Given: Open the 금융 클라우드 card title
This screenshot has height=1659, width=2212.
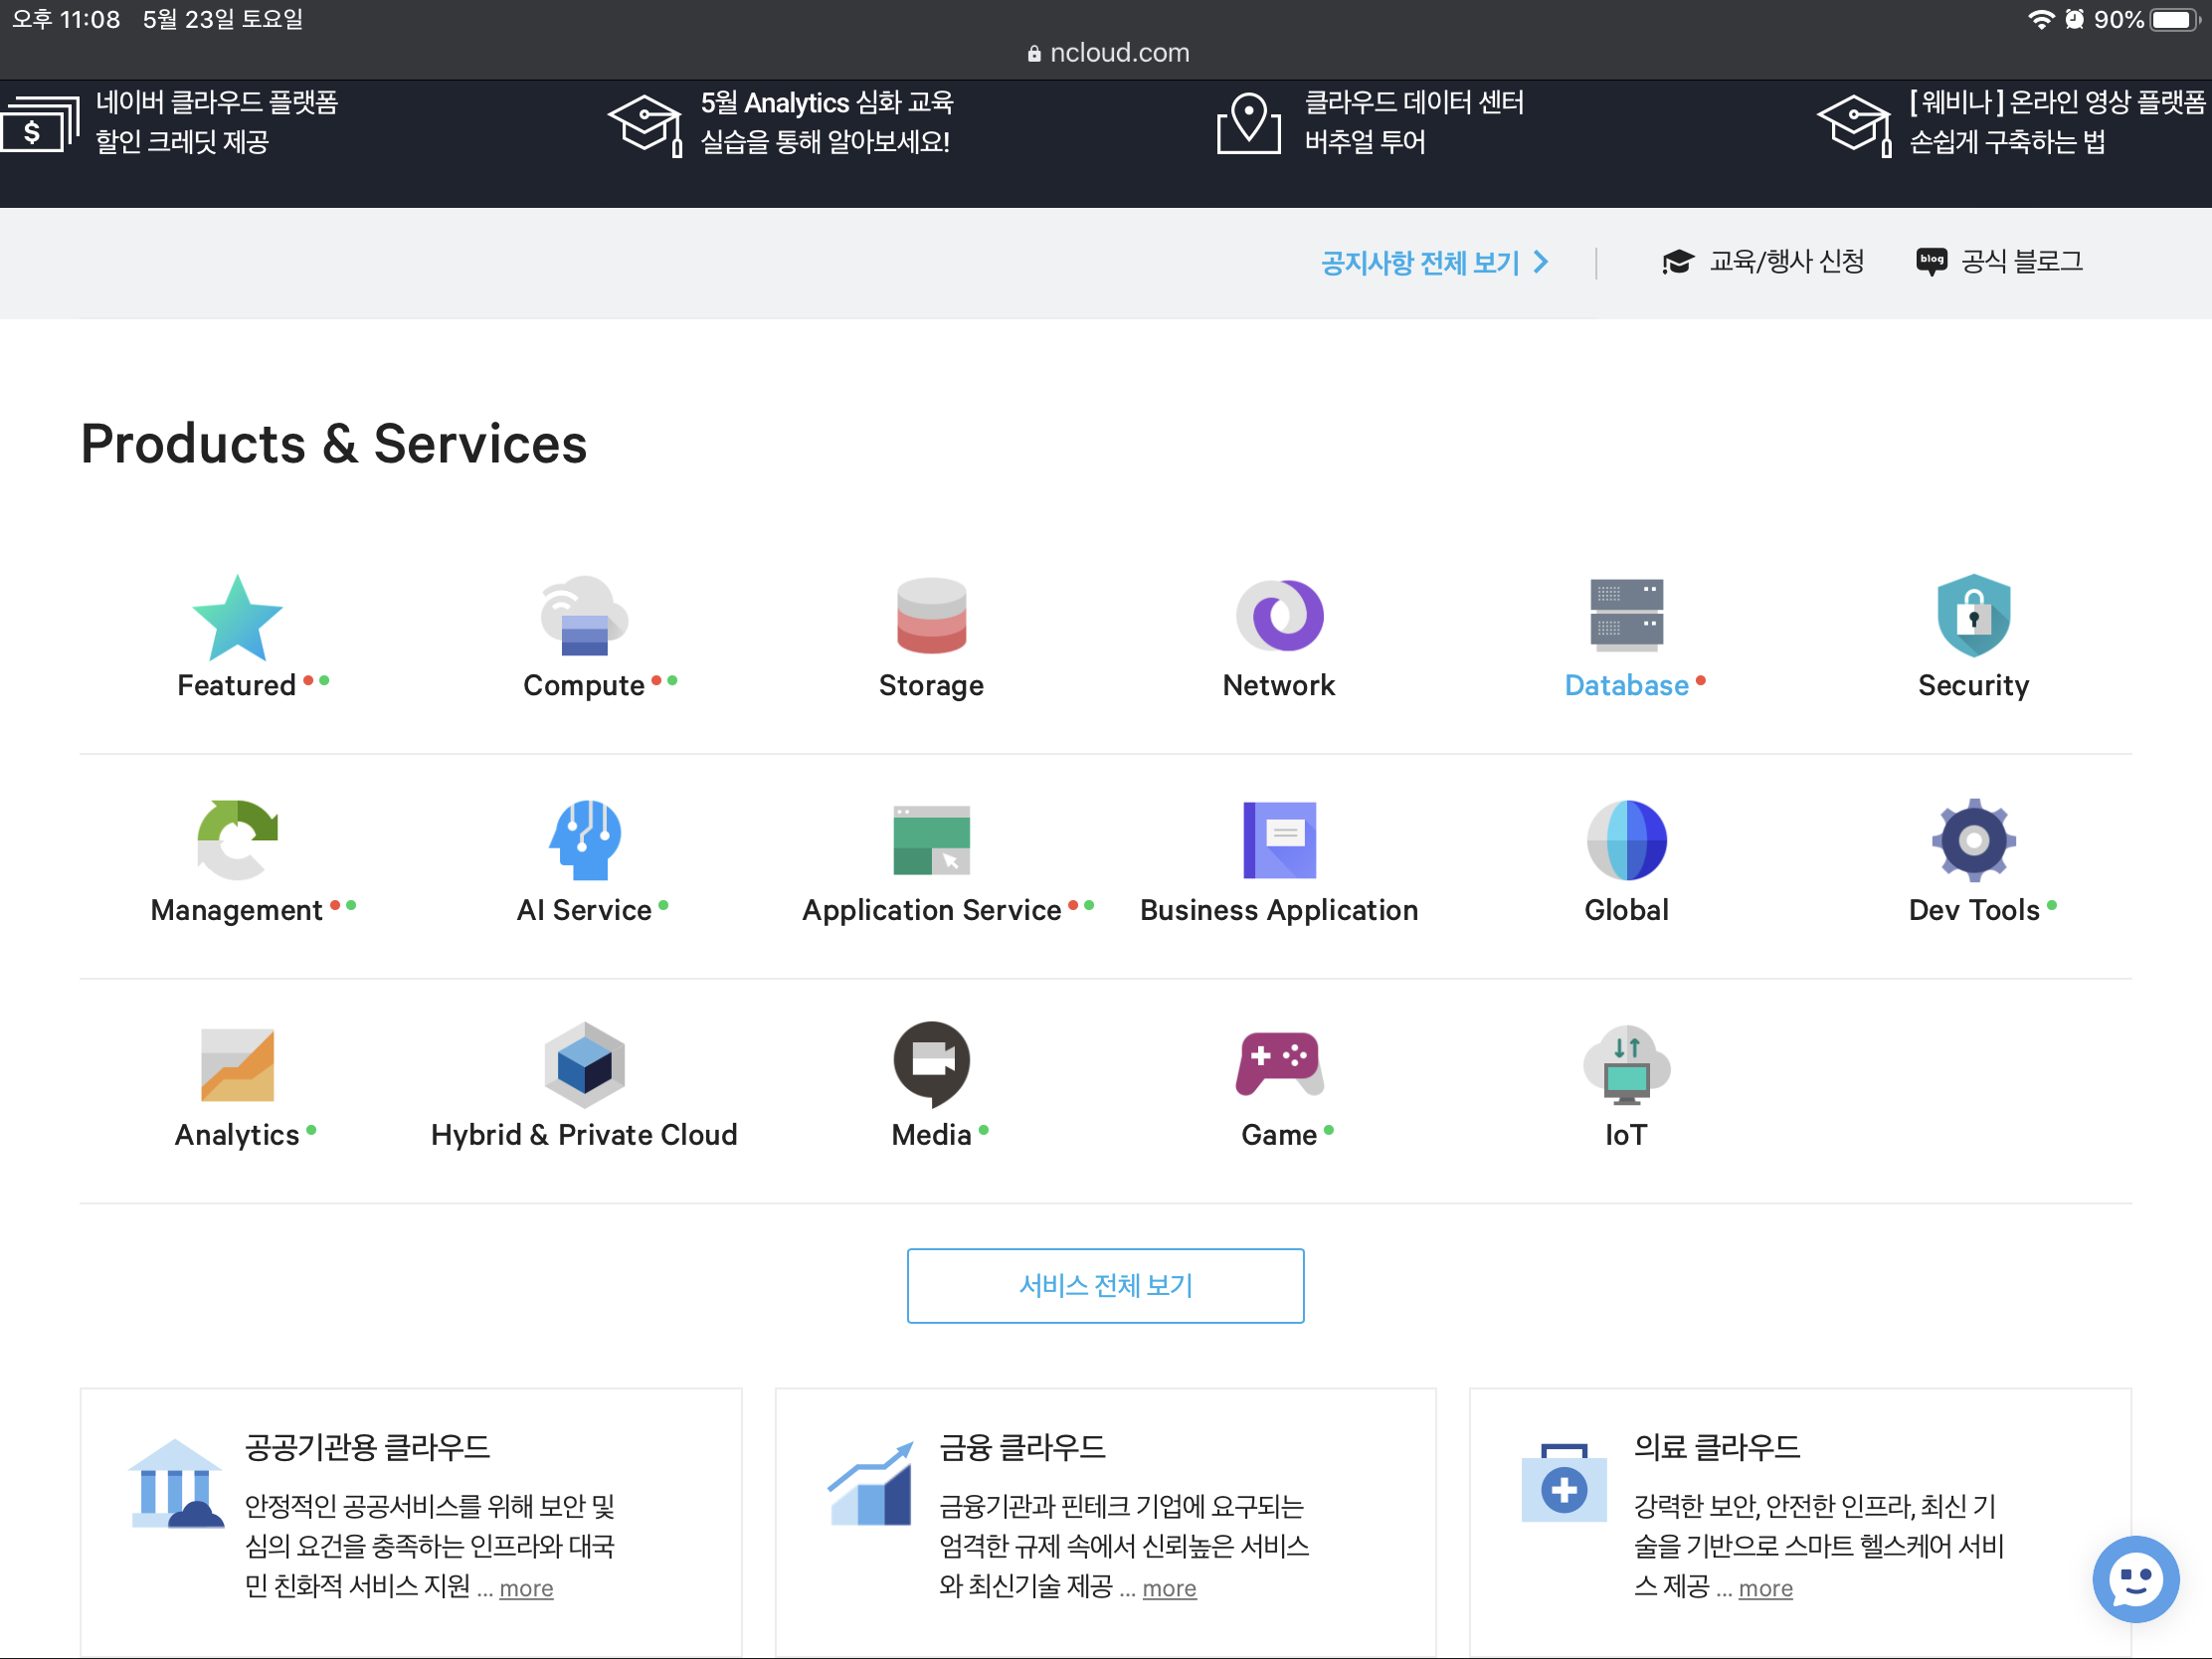Looking at the screenshot, I should (x=1022, y=1447).
